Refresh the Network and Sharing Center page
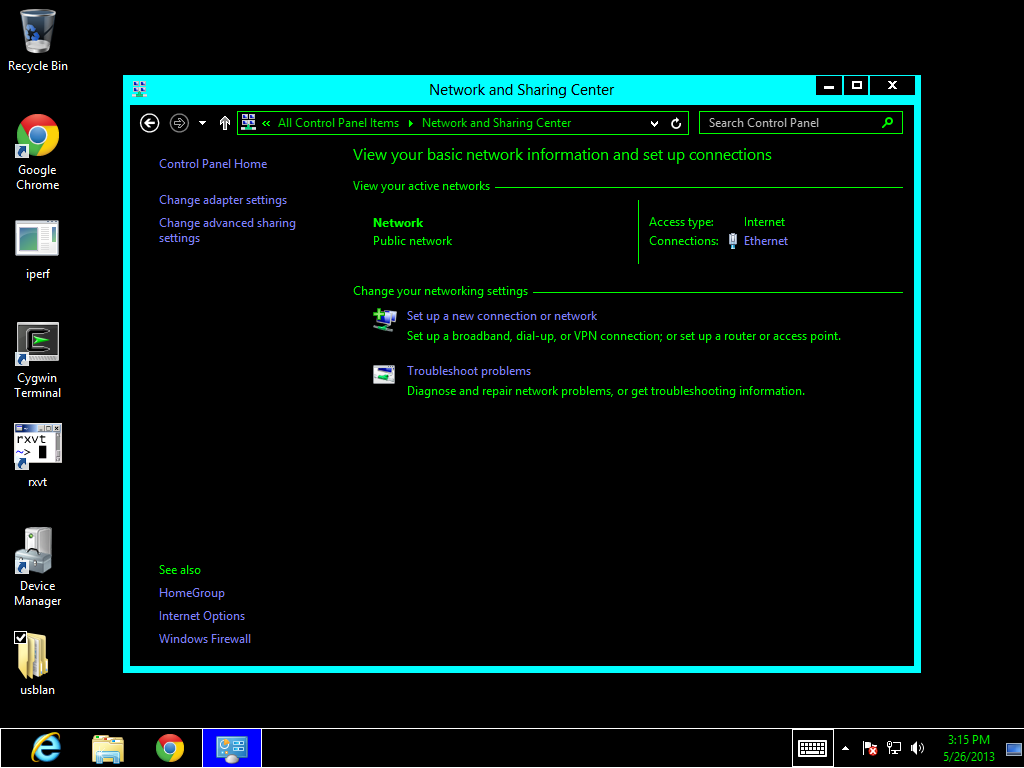This screenshot has height=768, width=1024. [676, 123]
